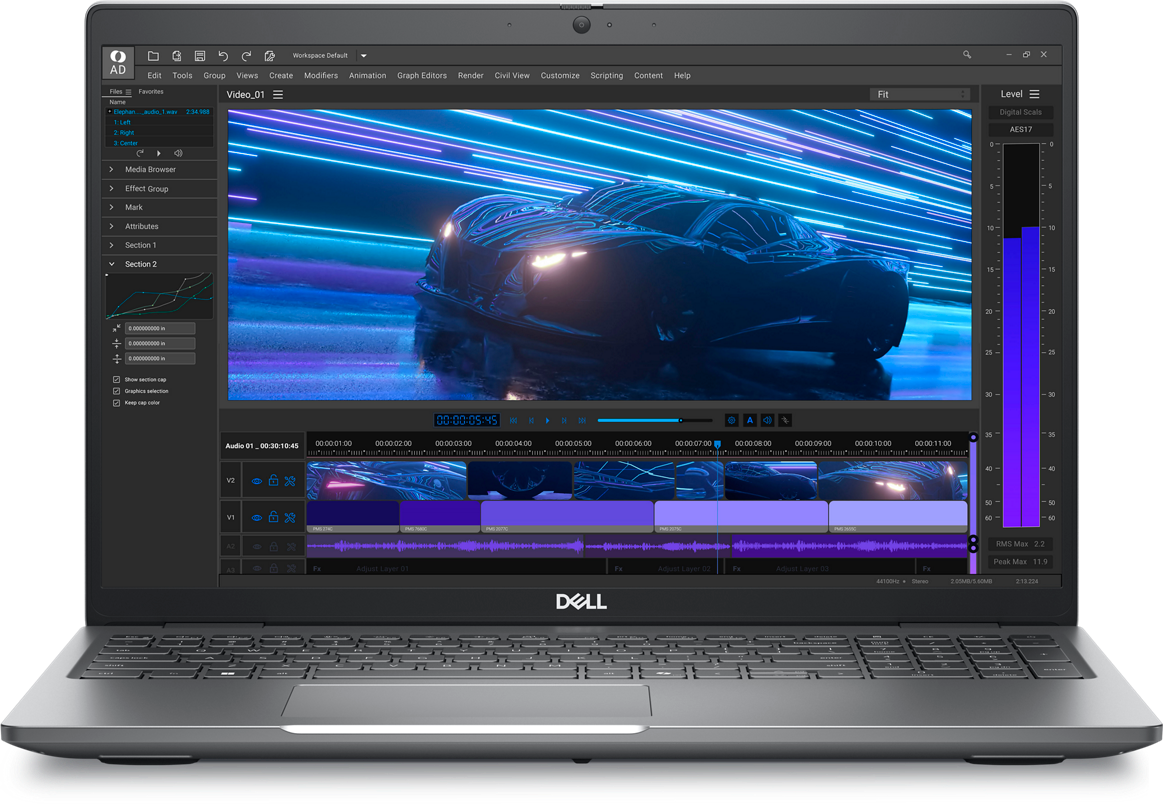Image resolution: width=1163 pixels, height=804 pixels.
Task: Open the folder icon in the toolbar
Action: pos(155,55)
